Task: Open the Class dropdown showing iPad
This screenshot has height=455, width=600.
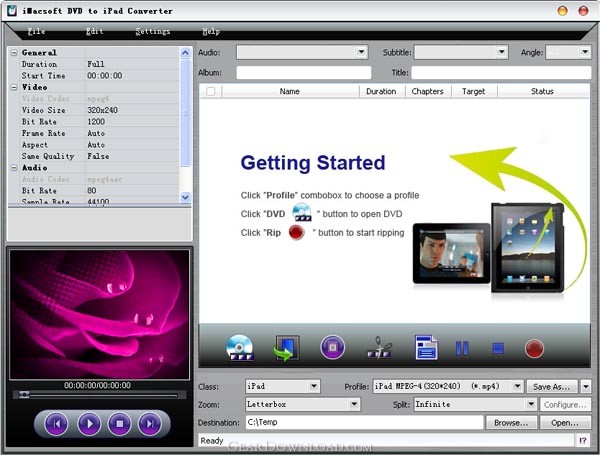Action: coord(314,386)
